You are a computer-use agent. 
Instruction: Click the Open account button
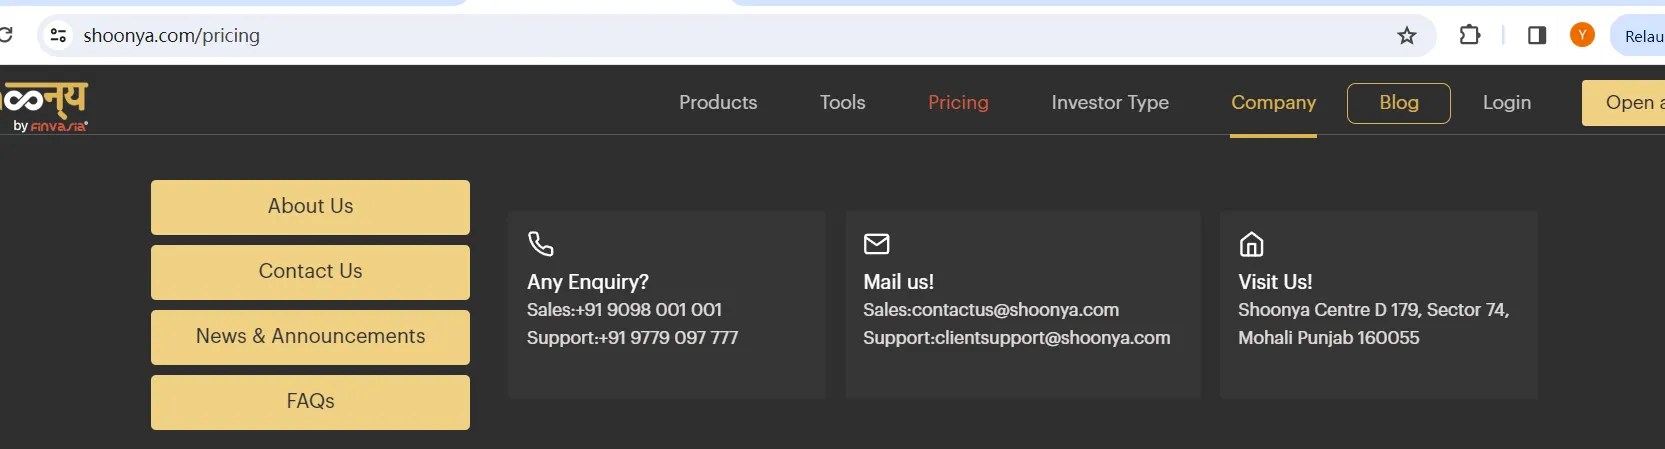[x=1625, y=103]
